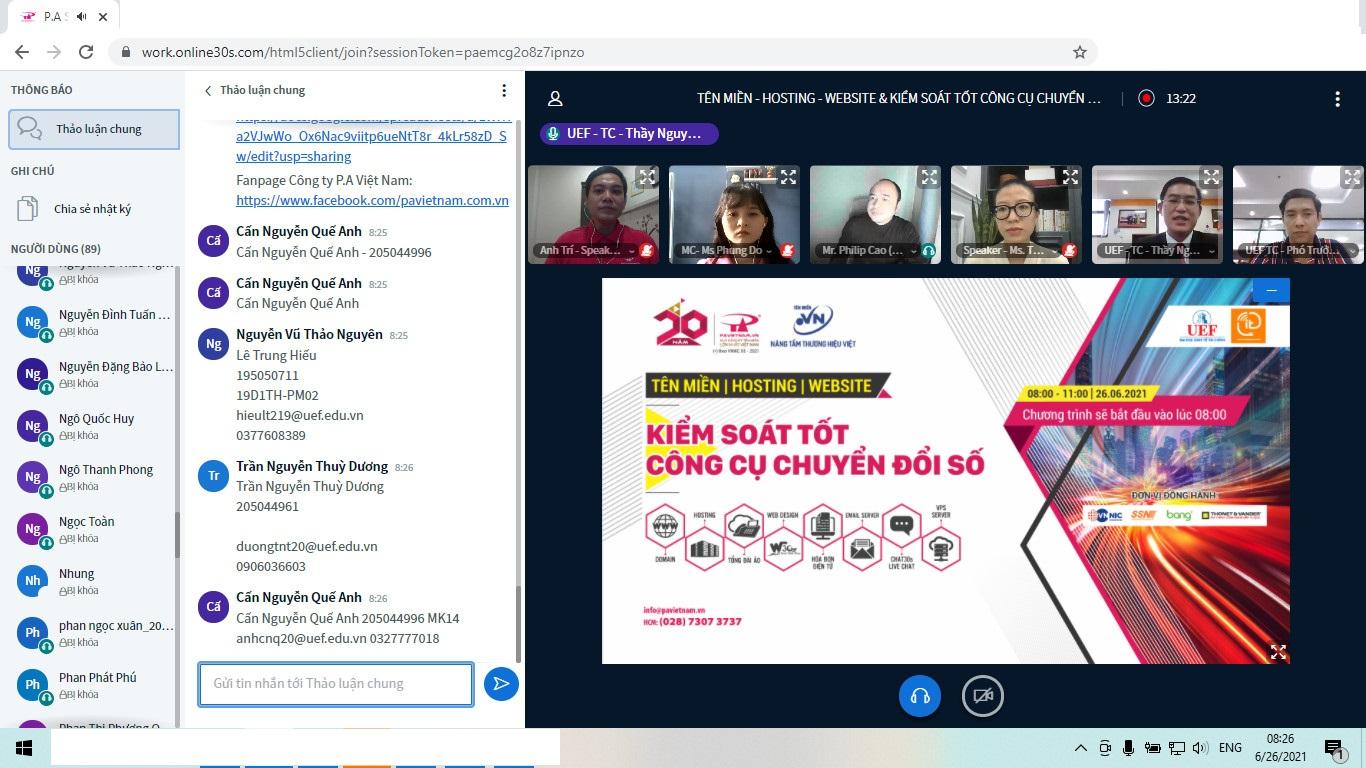Image resolution: width=1366 pixels, height=768 pixels.
Task: Click listen-only headset icon on Philip Cao webcam
Action: (x=929, y=251)
